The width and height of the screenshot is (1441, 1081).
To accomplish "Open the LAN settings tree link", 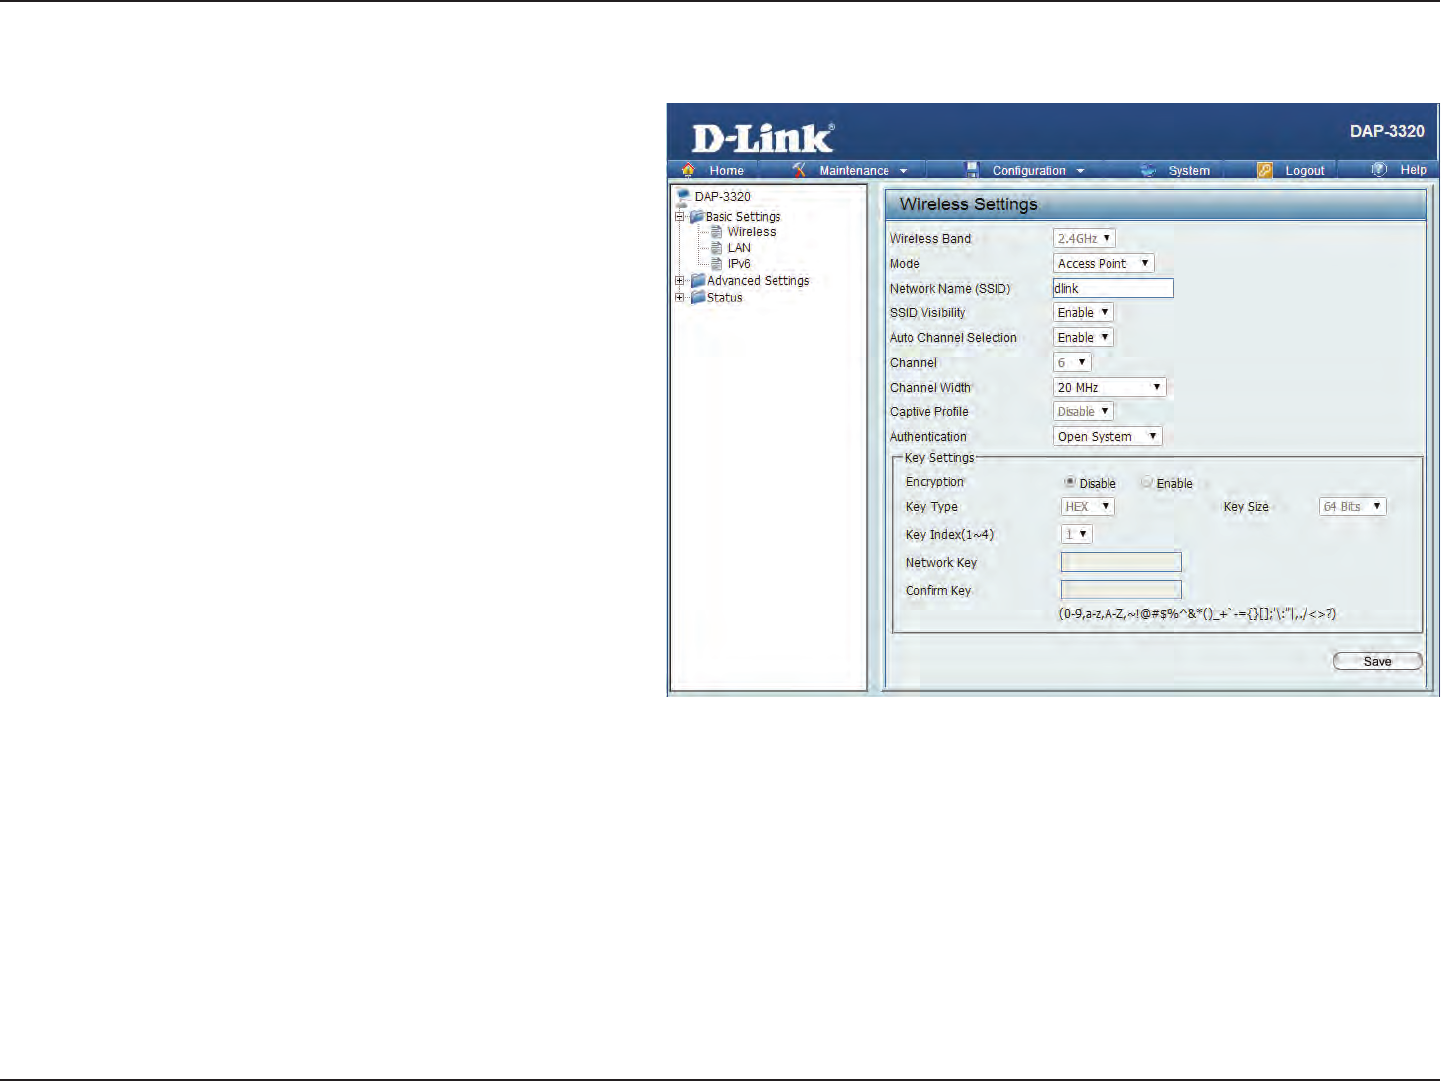I will [739, 248].
